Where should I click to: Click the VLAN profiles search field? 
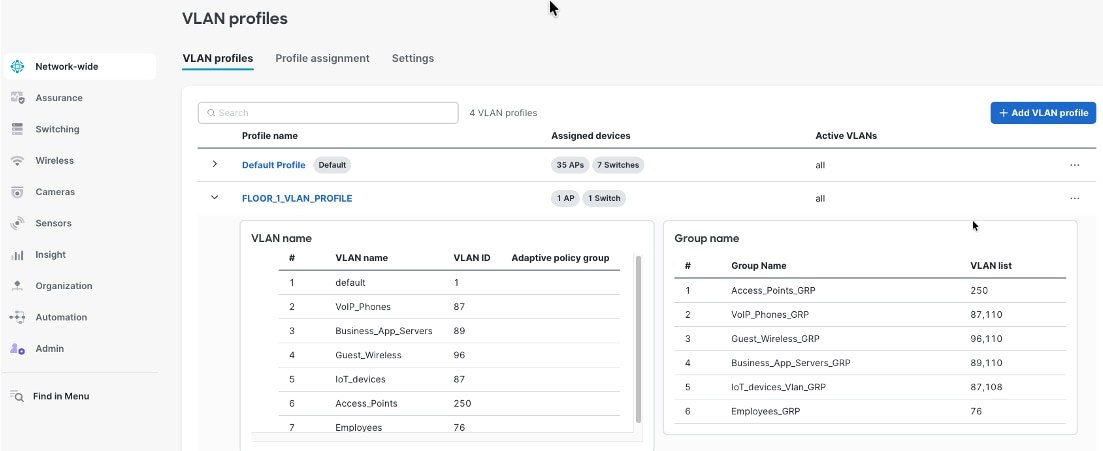coord(328,113)
